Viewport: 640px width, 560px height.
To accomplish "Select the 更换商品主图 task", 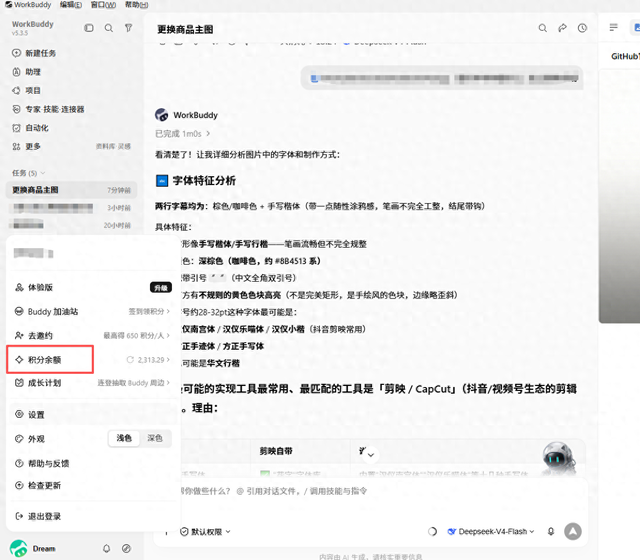I will coord(71,190).
